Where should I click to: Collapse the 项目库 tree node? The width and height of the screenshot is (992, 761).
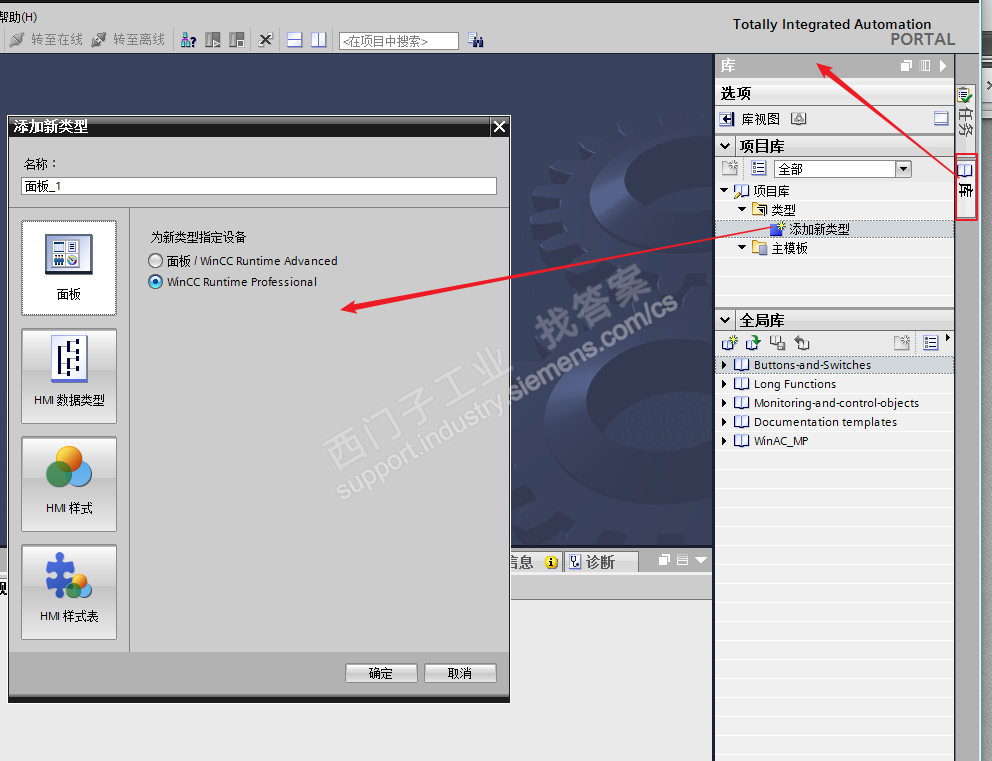(x=724, y=190)
